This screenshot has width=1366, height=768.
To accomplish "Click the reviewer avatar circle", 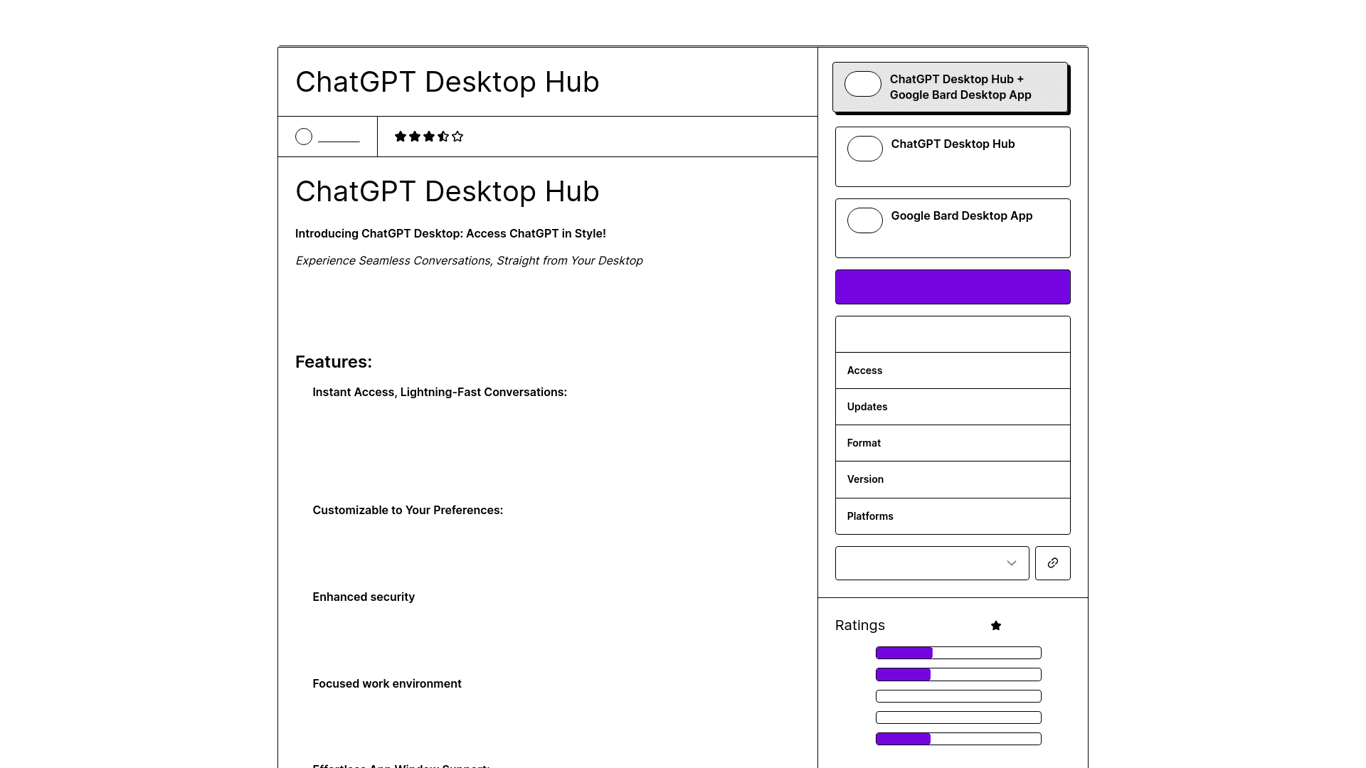I will coord(303,136).
